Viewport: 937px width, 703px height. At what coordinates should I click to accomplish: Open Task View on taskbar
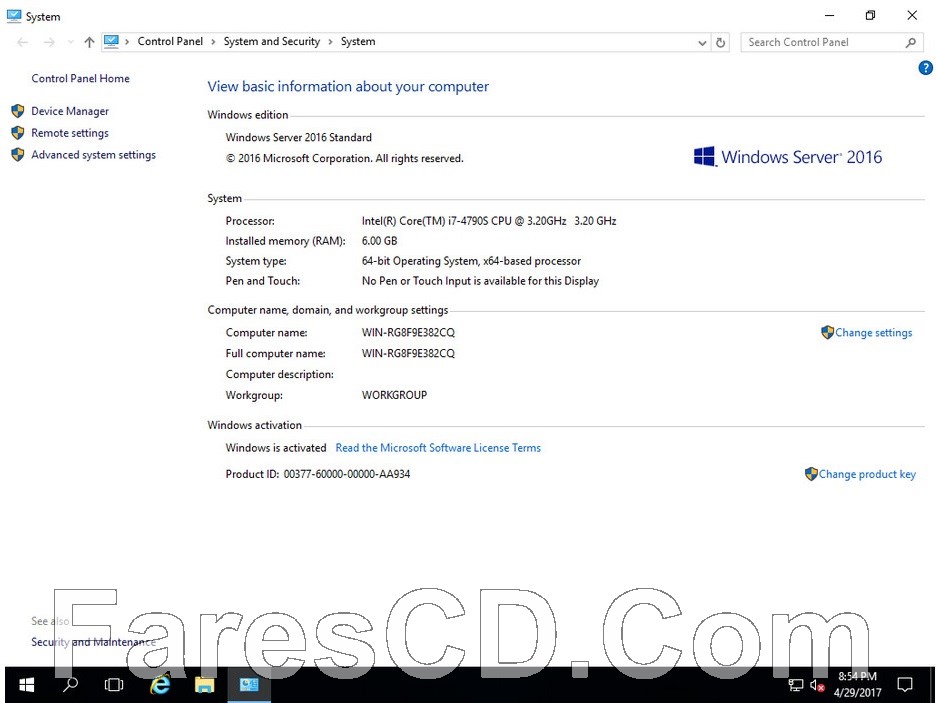pyautogui.click(x=114, y=685)
